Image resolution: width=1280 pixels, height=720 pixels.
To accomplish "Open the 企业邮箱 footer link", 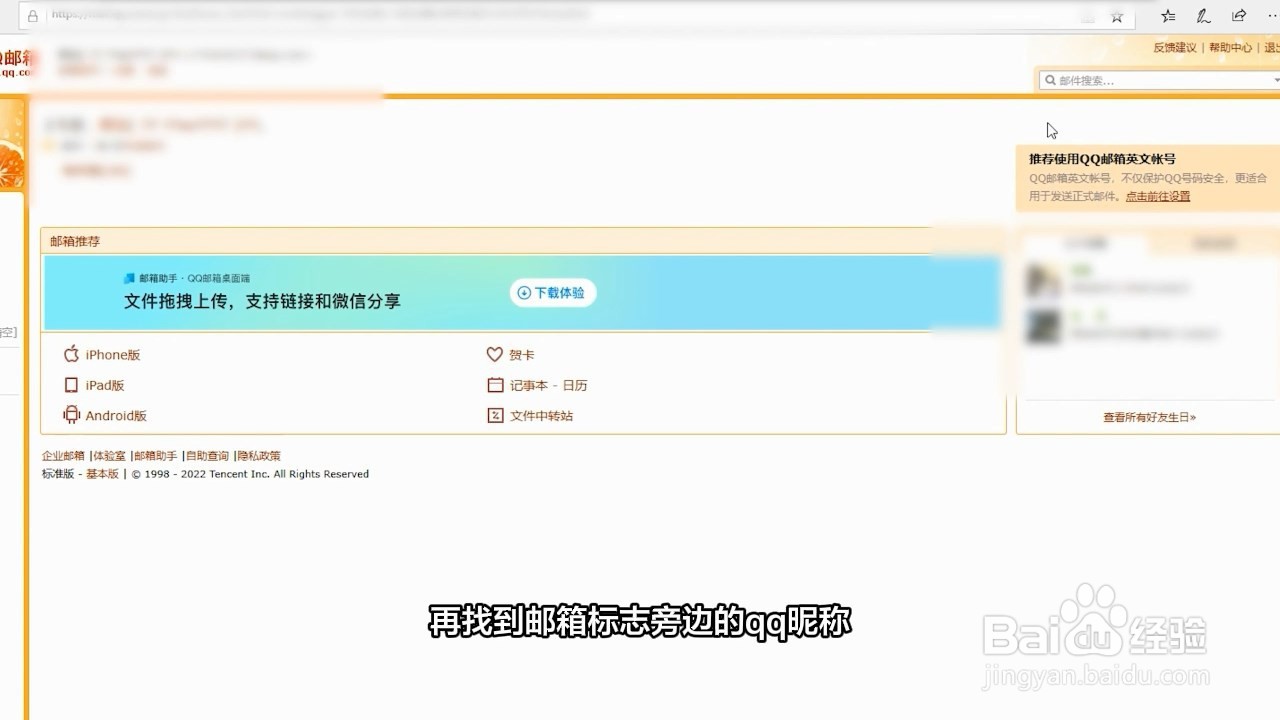I will 63,456.
